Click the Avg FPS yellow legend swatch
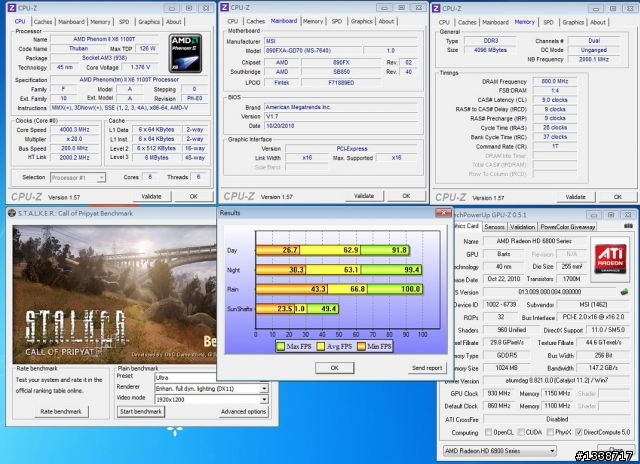 coord(321,346)
